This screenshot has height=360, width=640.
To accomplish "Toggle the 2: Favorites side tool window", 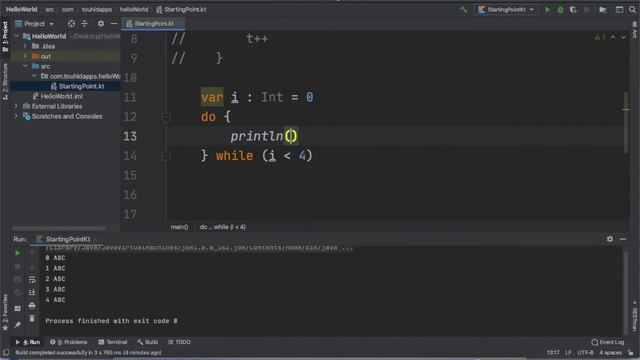I will pos(5,312).
